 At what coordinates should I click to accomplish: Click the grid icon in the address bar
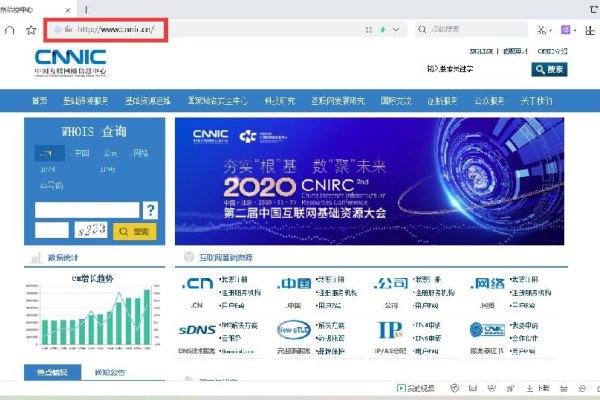(x=369, y=29)
